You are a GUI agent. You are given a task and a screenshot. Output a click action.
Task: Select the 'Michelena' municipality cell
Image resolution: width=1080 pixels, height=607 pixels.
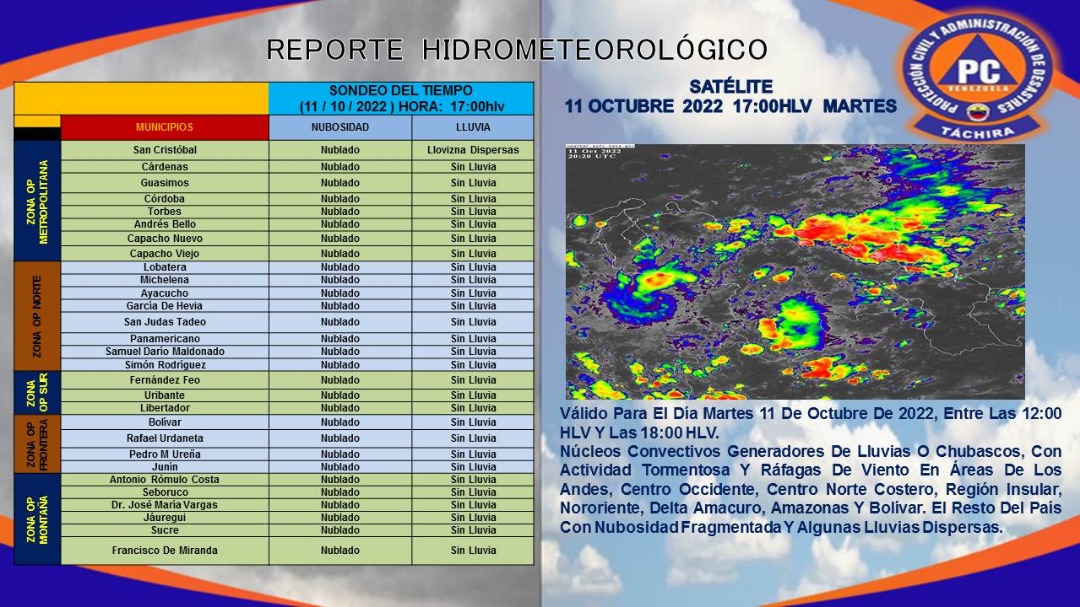click(165, 280)
